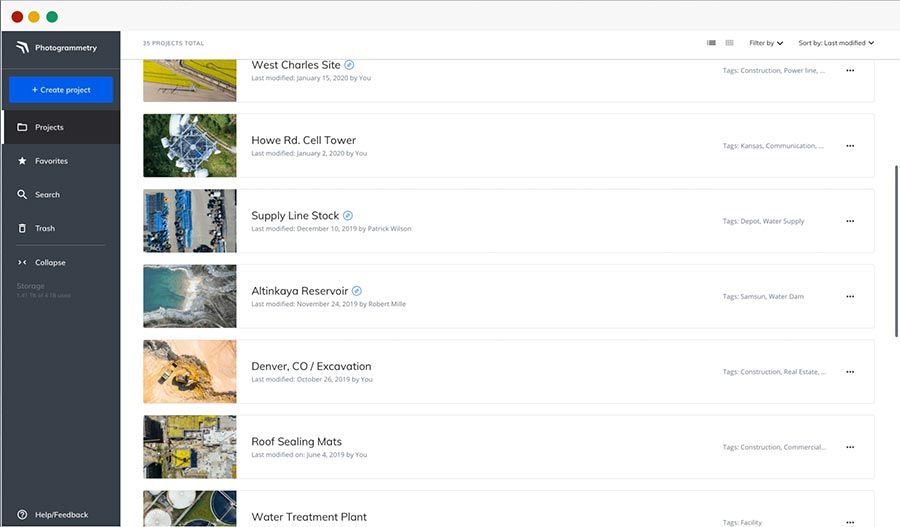Image resolution: width=900 pixels, height=527 pixels.
Task: Select Collapse in the sidebar
Action: point(61,262)
